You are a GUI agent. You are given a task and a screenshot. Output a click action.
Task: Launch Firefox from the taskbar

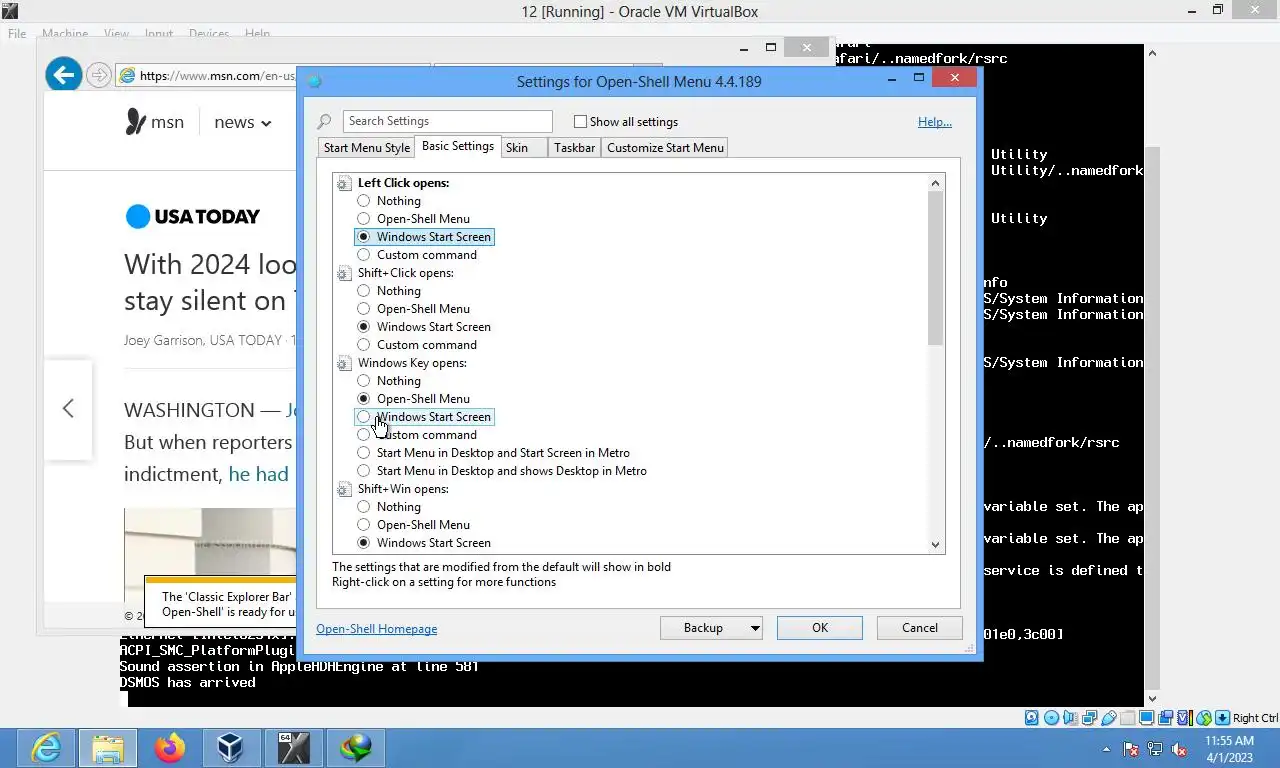click(170, 748)
